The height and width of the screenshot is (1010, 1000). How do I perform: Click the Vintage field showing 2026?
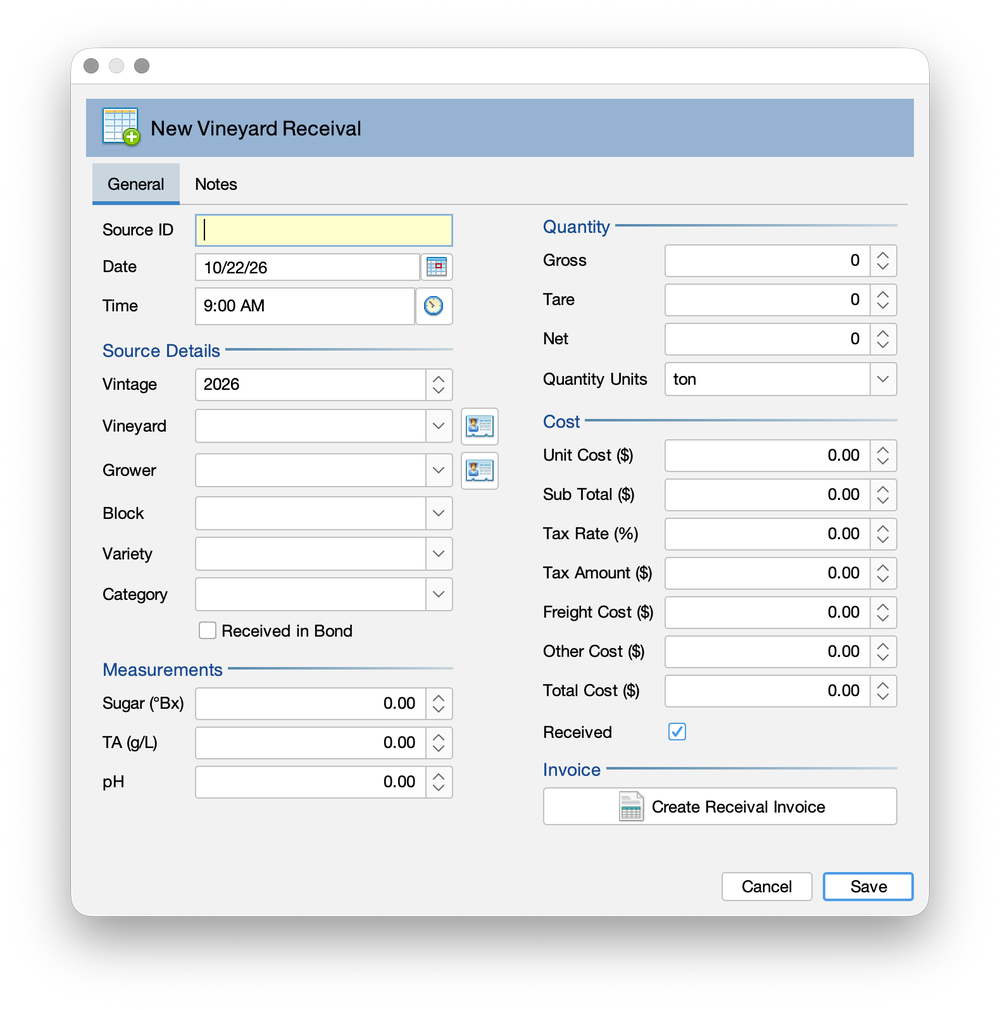pos(311,385)
